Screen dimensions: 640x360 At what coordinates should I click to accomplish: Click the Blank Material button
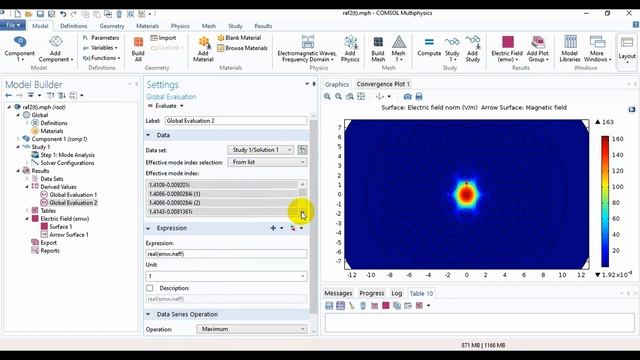click(239, 38)
